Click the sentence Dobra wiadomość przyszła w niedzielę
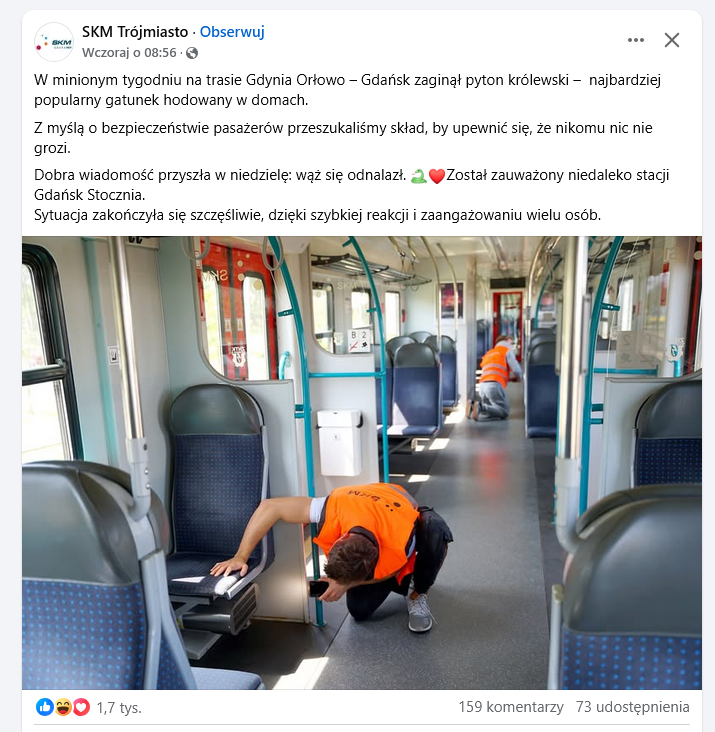This screenshot has height=732, width=715. (220, 175)
